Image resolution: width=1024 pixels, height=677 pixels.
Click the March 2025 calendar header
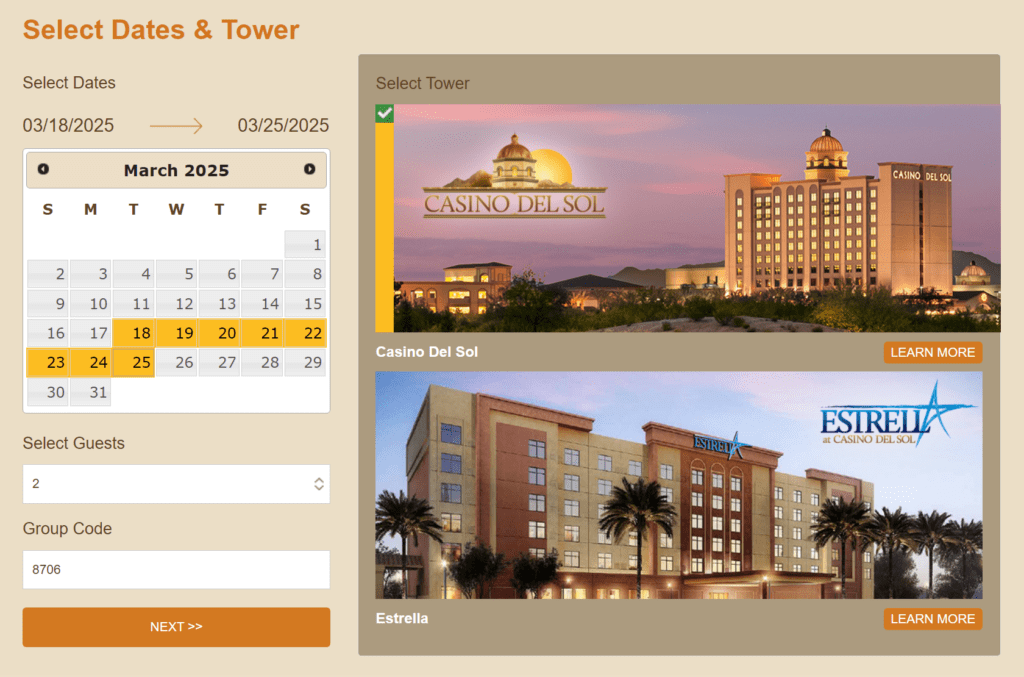[176, 171]
